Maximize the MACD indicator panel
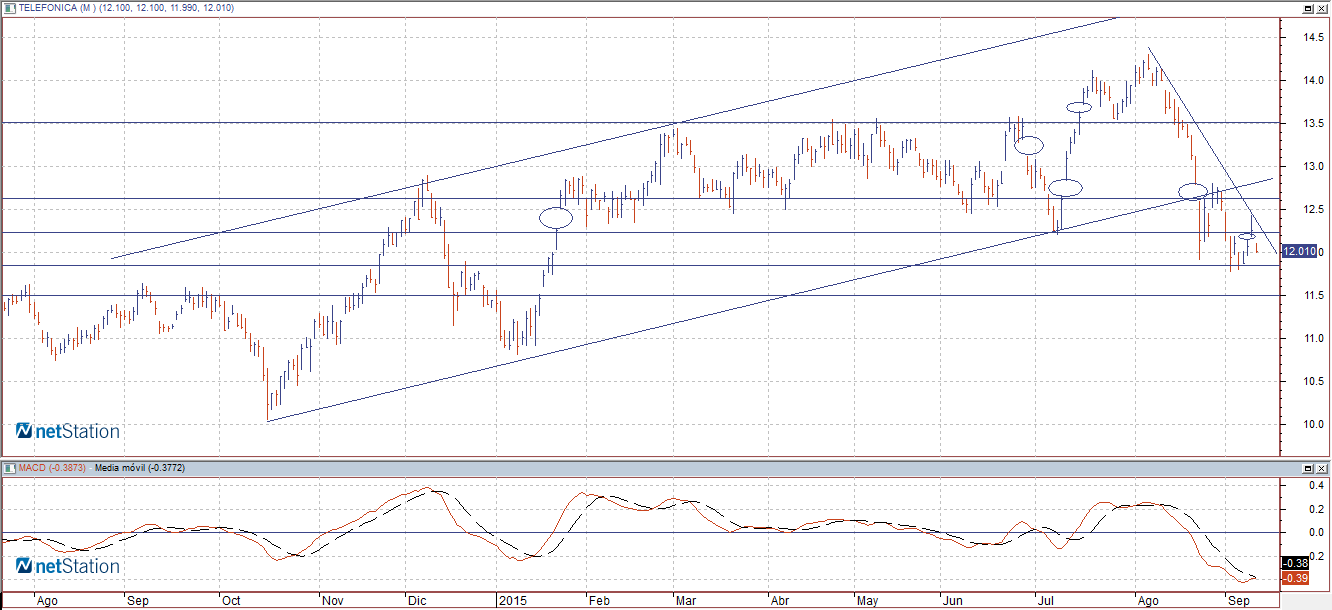Screen dimensions: 1332x610 (x=1308, y=467)
